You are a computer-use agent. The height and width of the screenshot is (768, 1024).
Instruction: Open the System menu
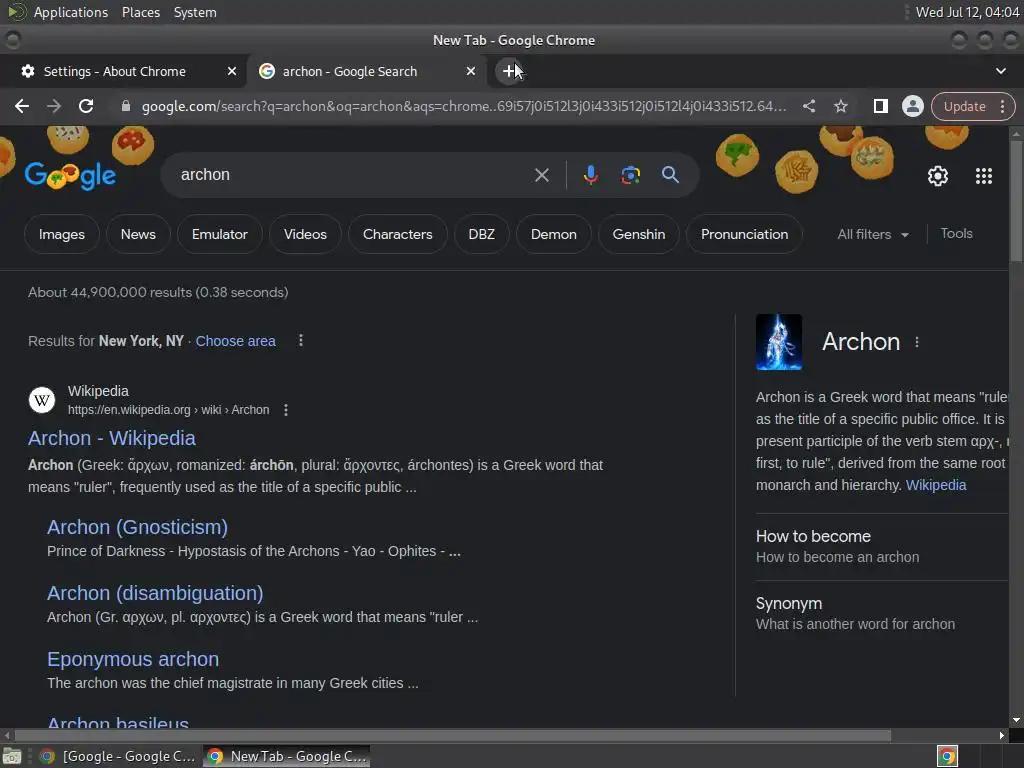click(x=195, y=12)
